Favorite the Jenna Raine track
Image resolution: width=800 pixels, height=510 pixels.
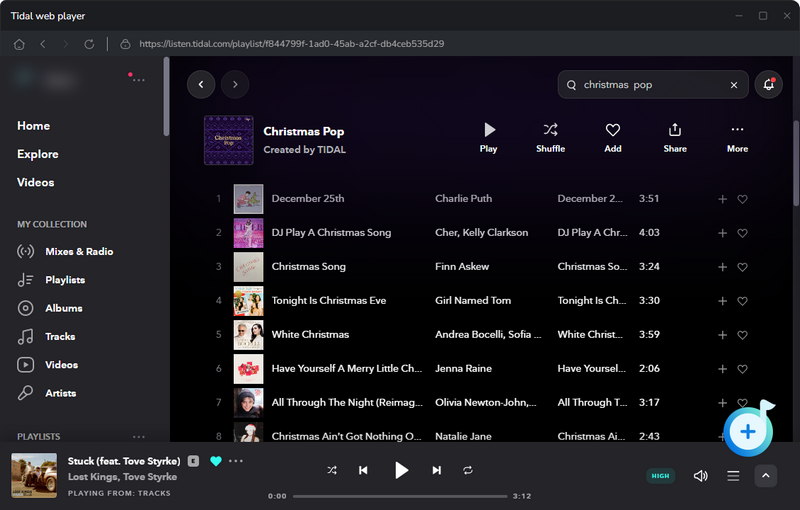[x=742, y=369]
